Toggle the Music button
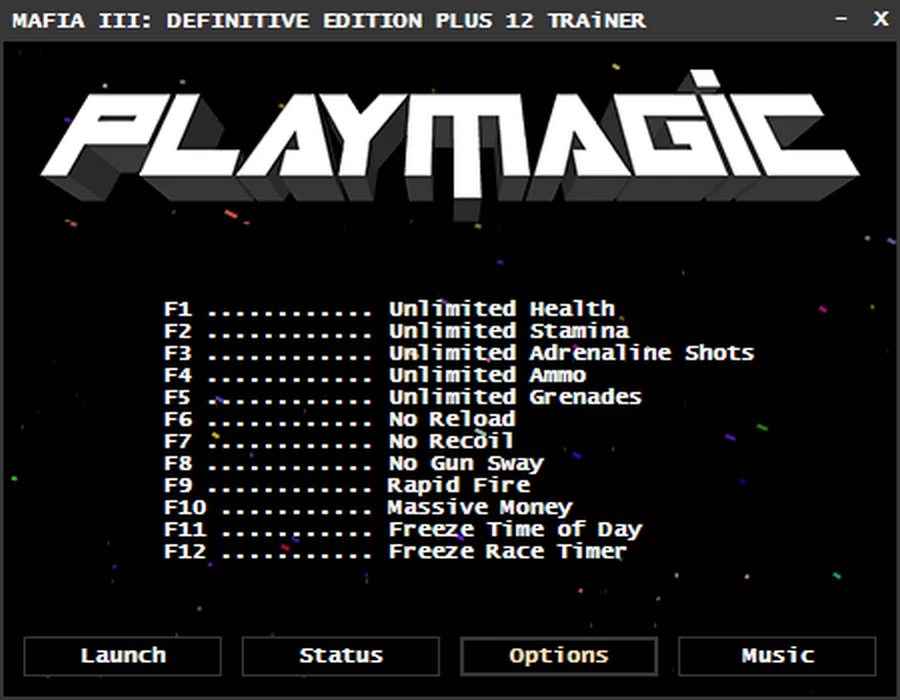This screenshot has width=900, height=700. pyautogui.click(x=777, y=656)
